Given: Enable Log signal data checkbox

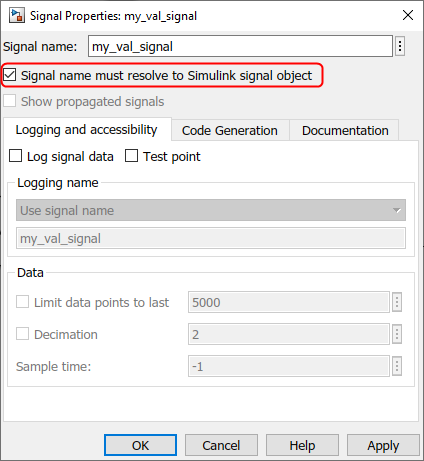Looking at the screenshot, I should (16, 156).
